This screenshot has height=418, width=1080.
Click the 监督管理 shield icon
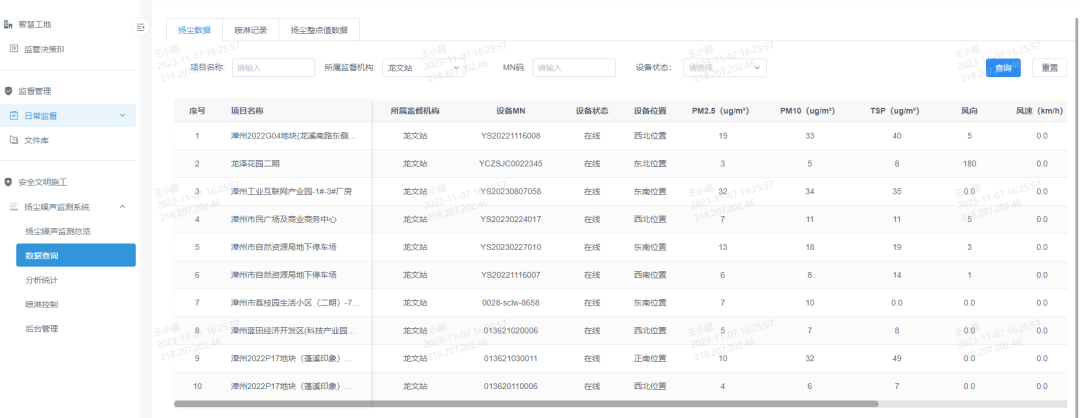click(8, 91)
